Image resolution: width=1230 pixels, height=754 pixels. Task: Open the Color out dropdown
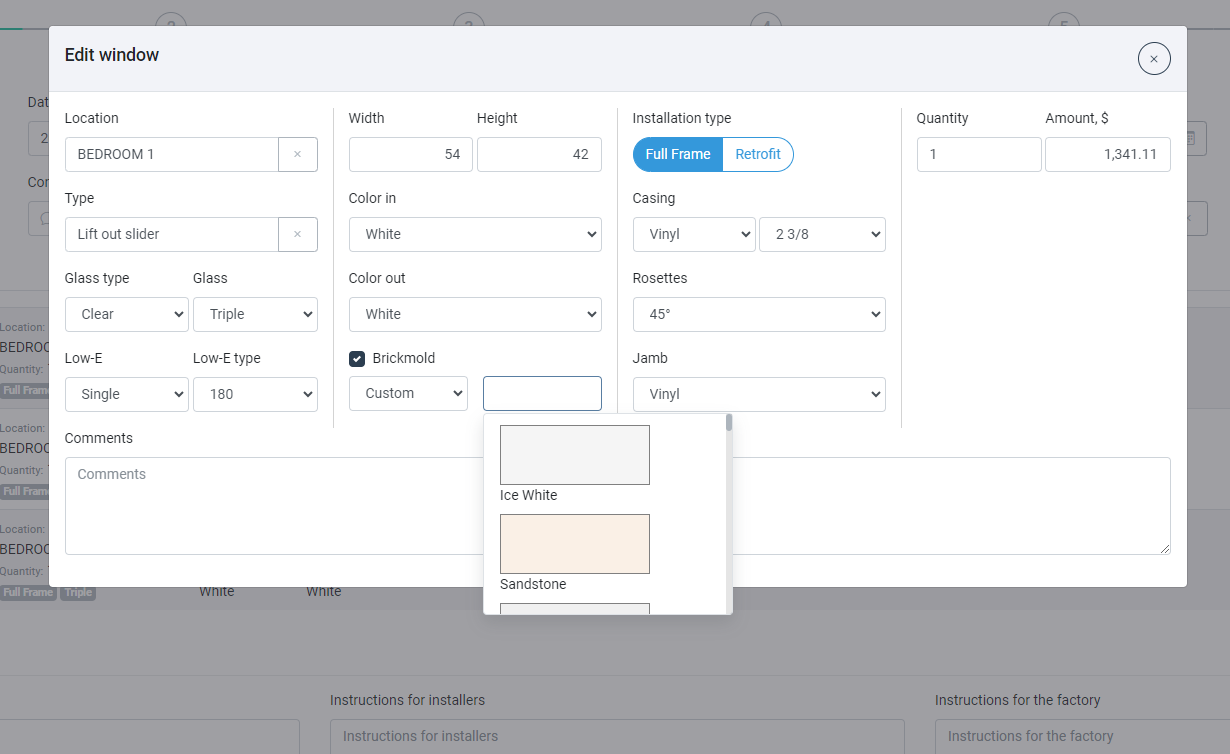475,314
